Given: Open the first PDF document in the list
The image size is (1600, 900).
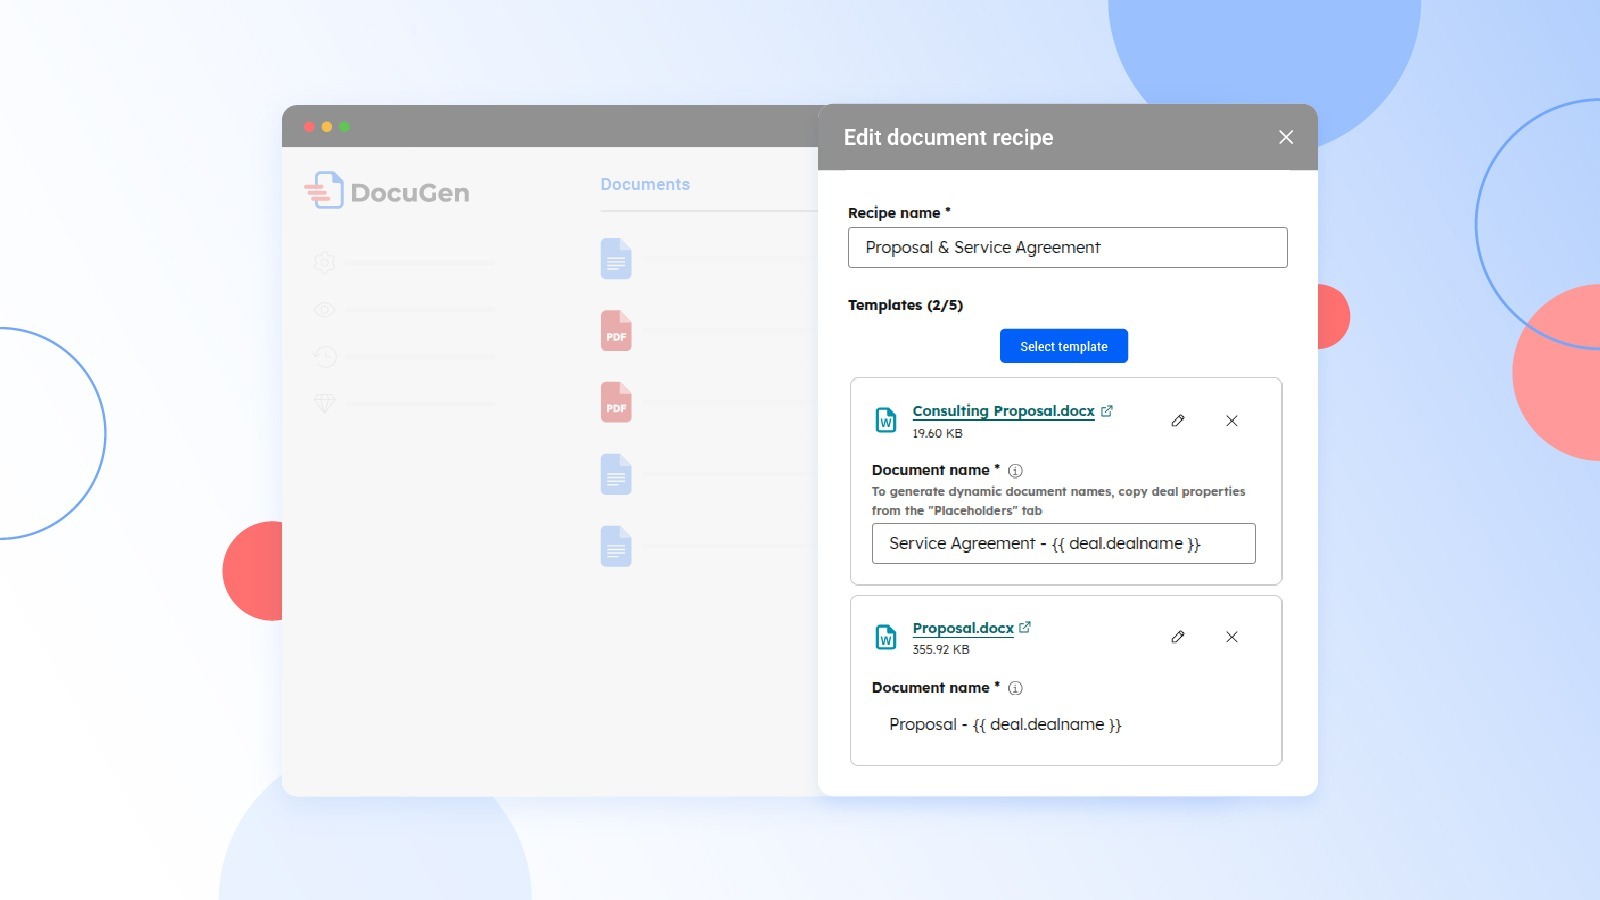Looking at the screenshot, I should tap(616, 330).
